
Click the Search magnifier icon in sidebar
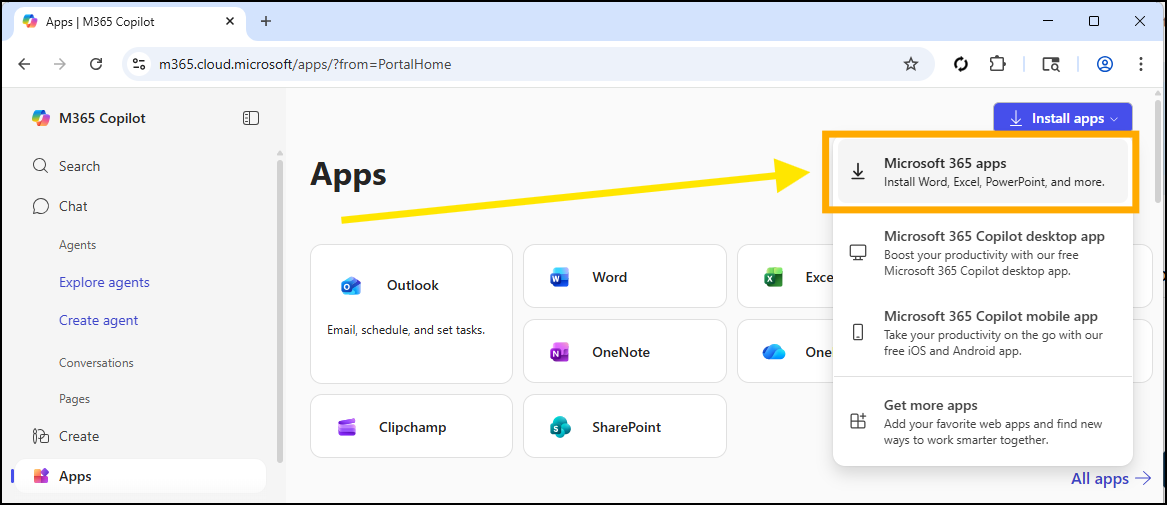pos(40,166)
